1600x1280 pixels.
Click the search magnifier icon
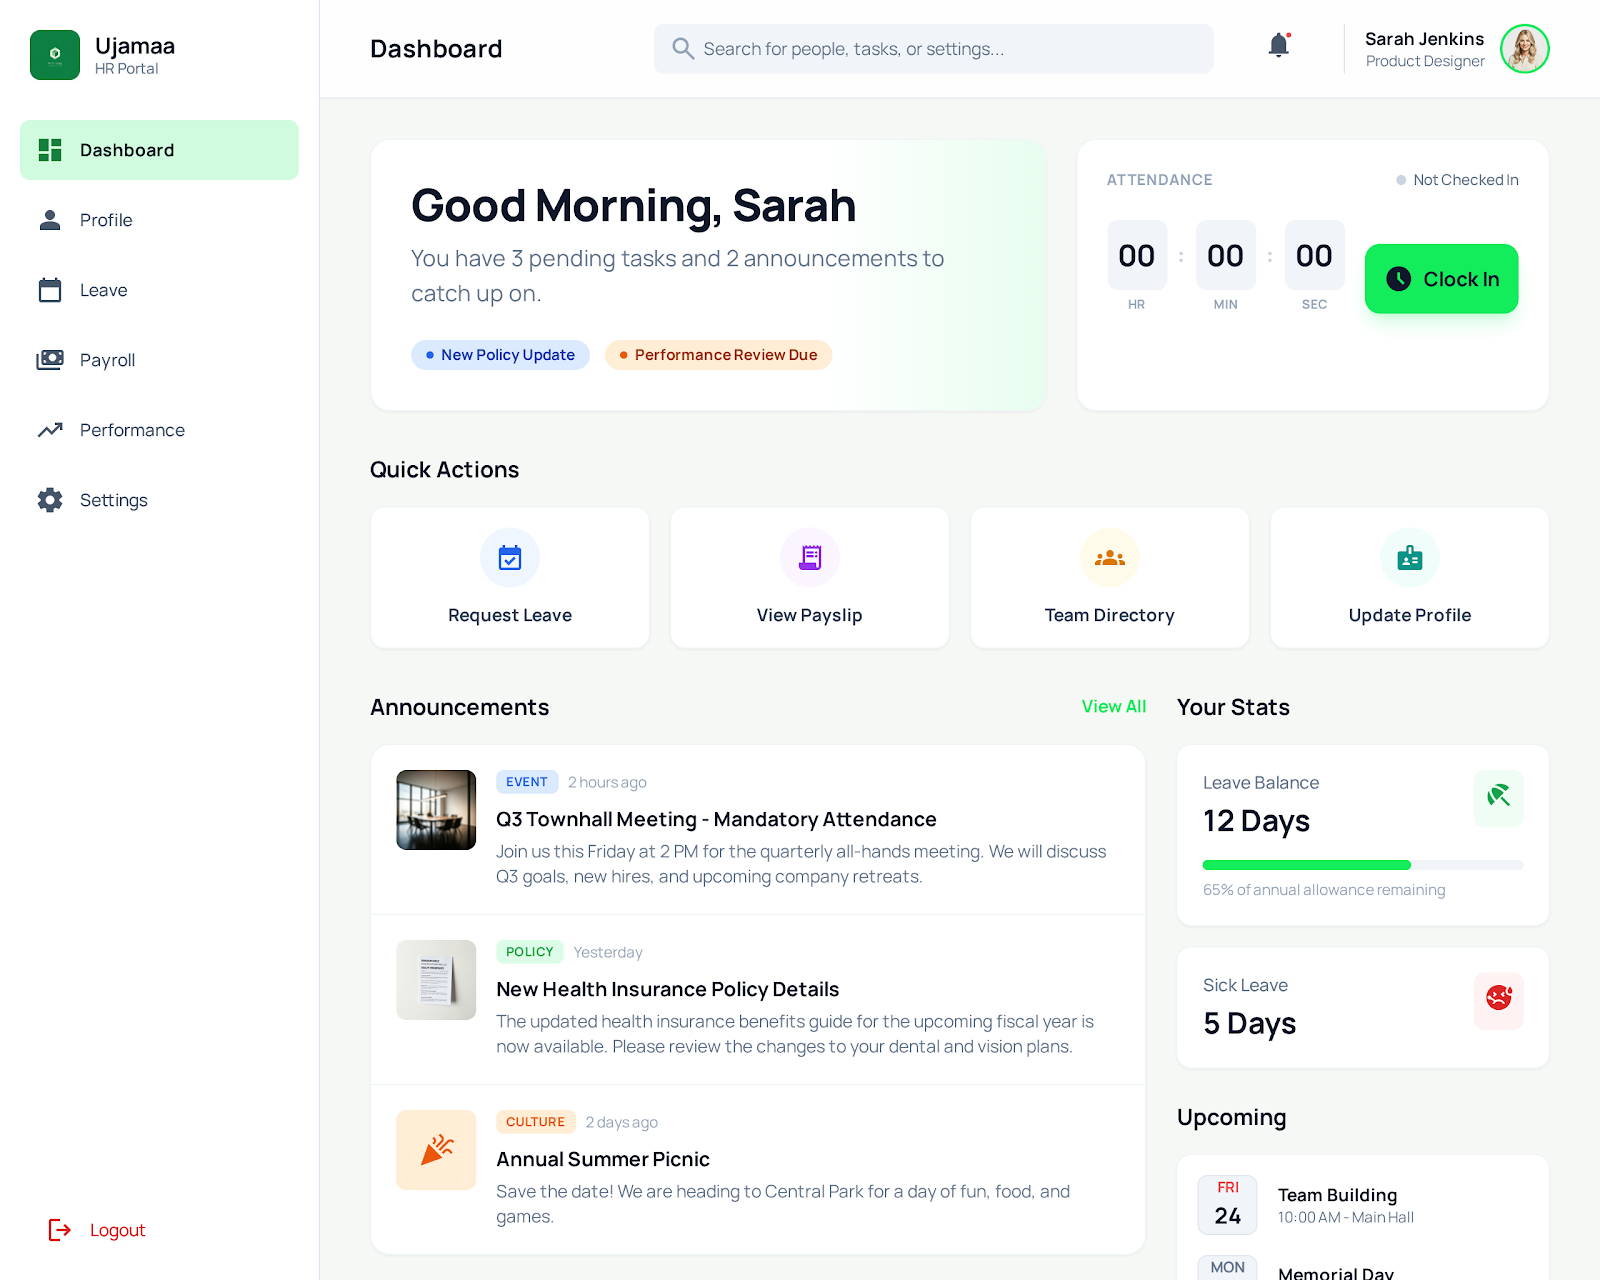coord(683,48)
